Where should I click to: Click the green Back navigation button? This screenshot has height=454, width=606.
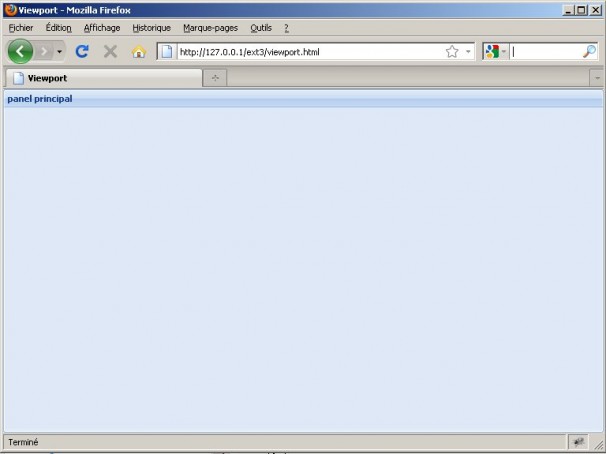(20, 51)
